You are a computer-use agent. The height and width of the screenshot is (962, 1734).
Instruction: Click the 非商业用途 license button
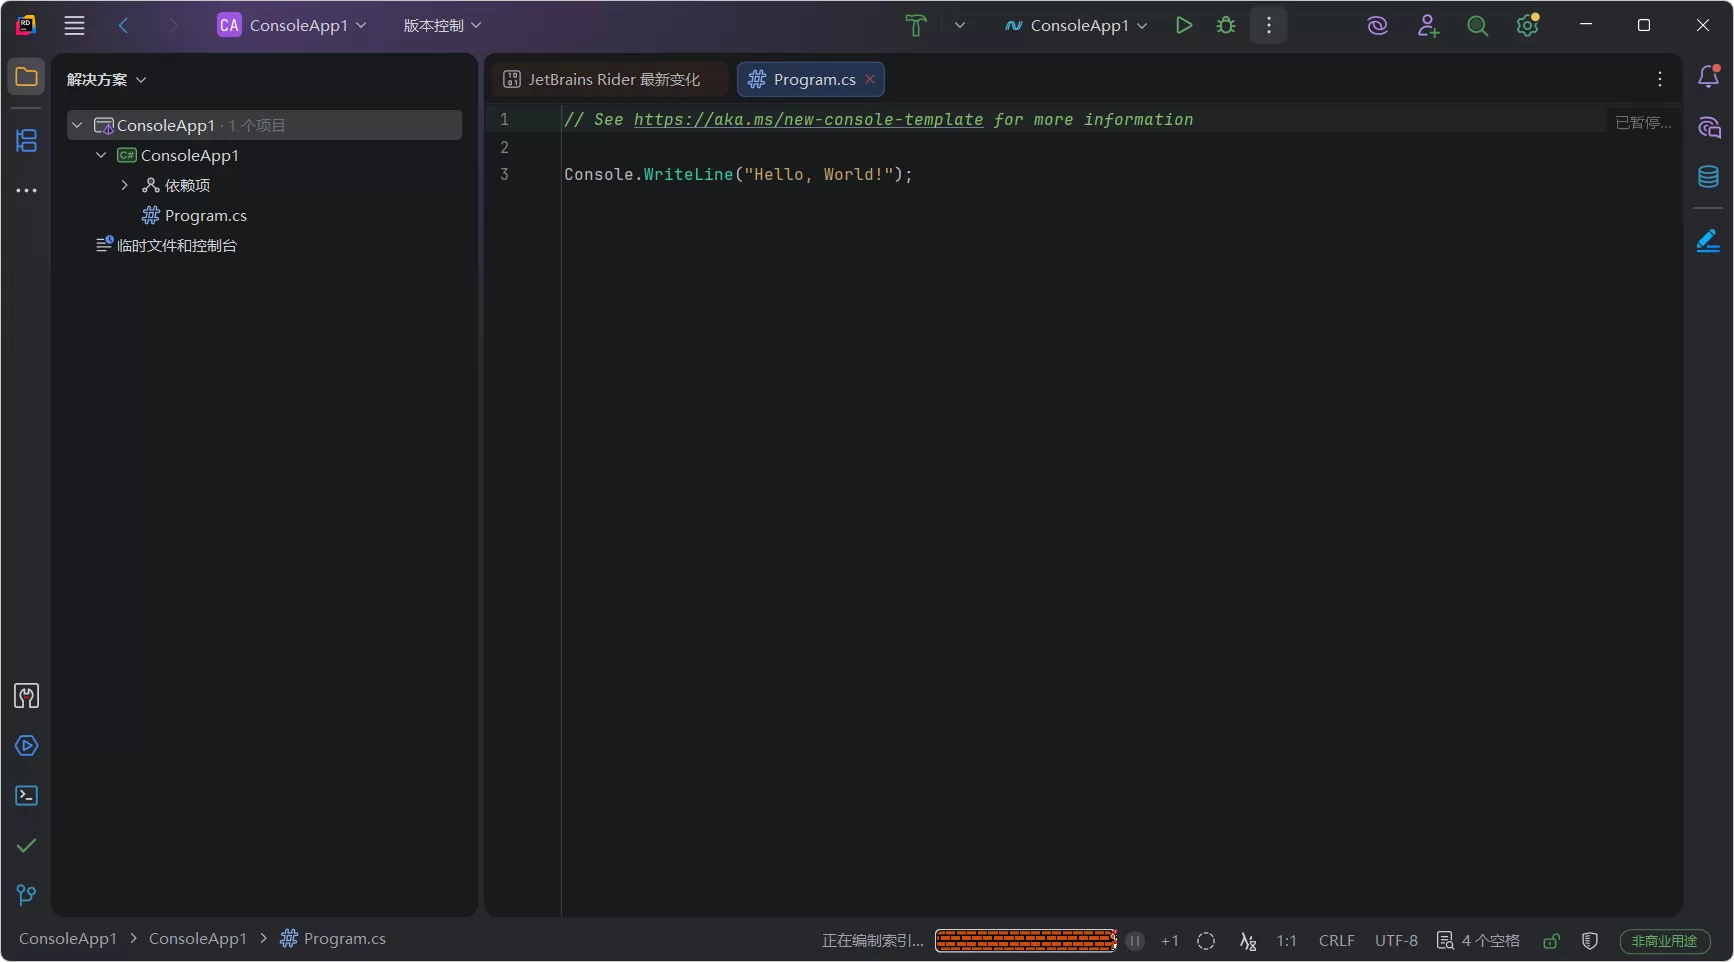pyautogui.click(x=1664, y=941)
